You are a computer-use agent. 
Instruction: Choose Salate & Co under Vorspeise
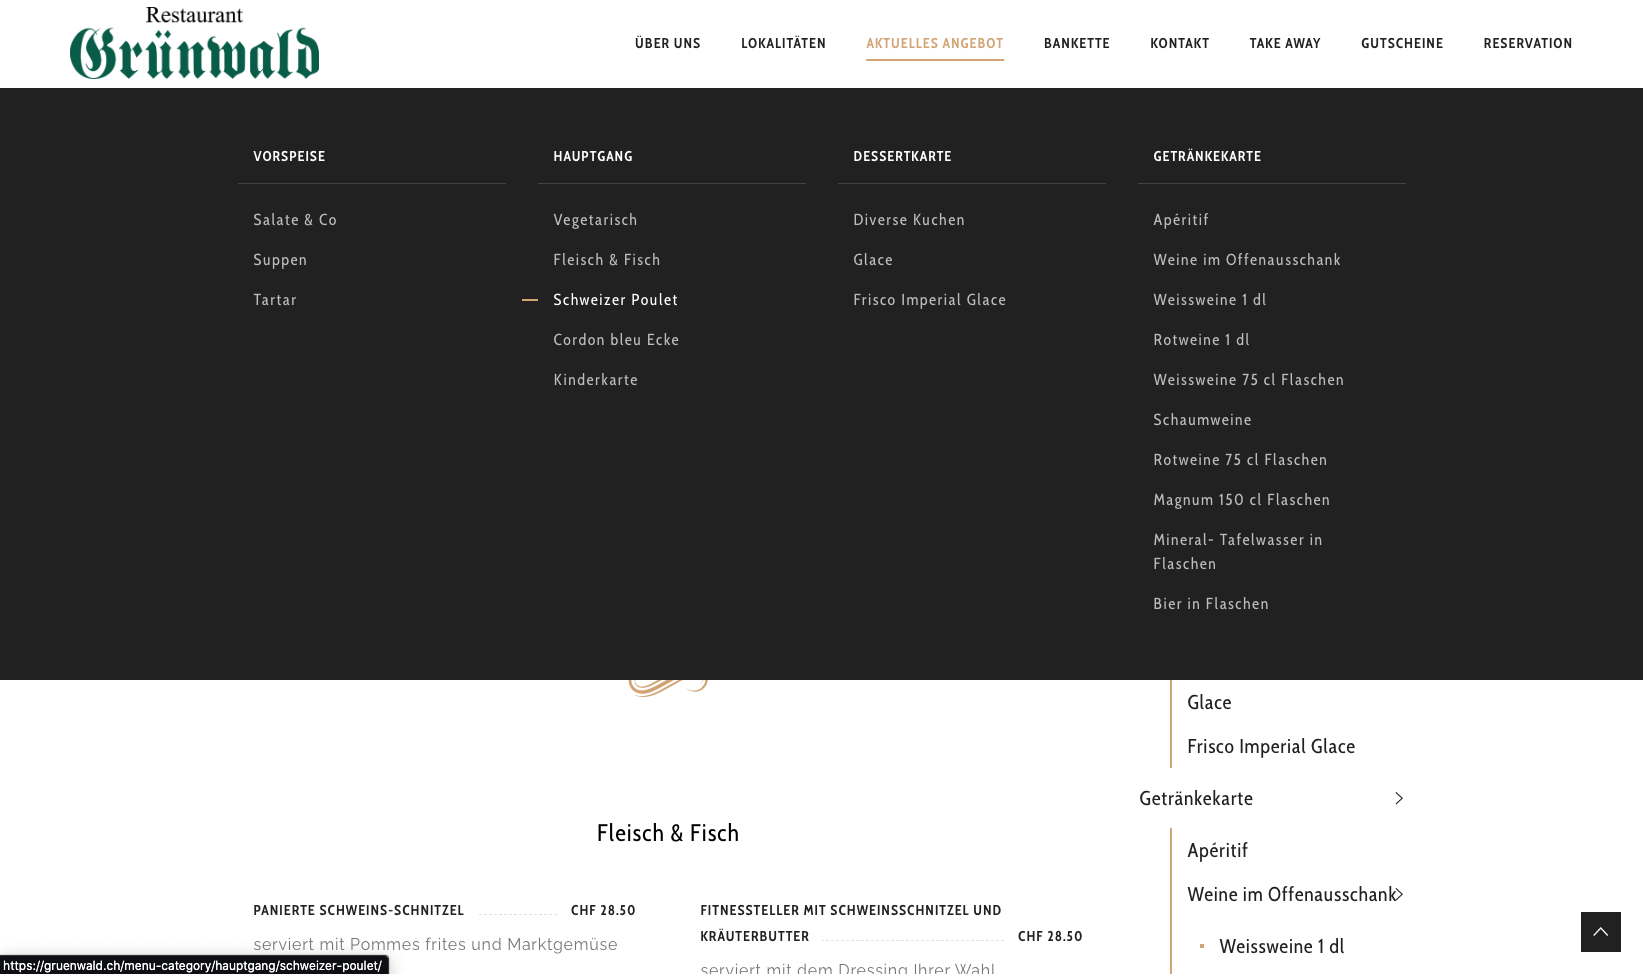pyautogui.click(x=295, y=220)
